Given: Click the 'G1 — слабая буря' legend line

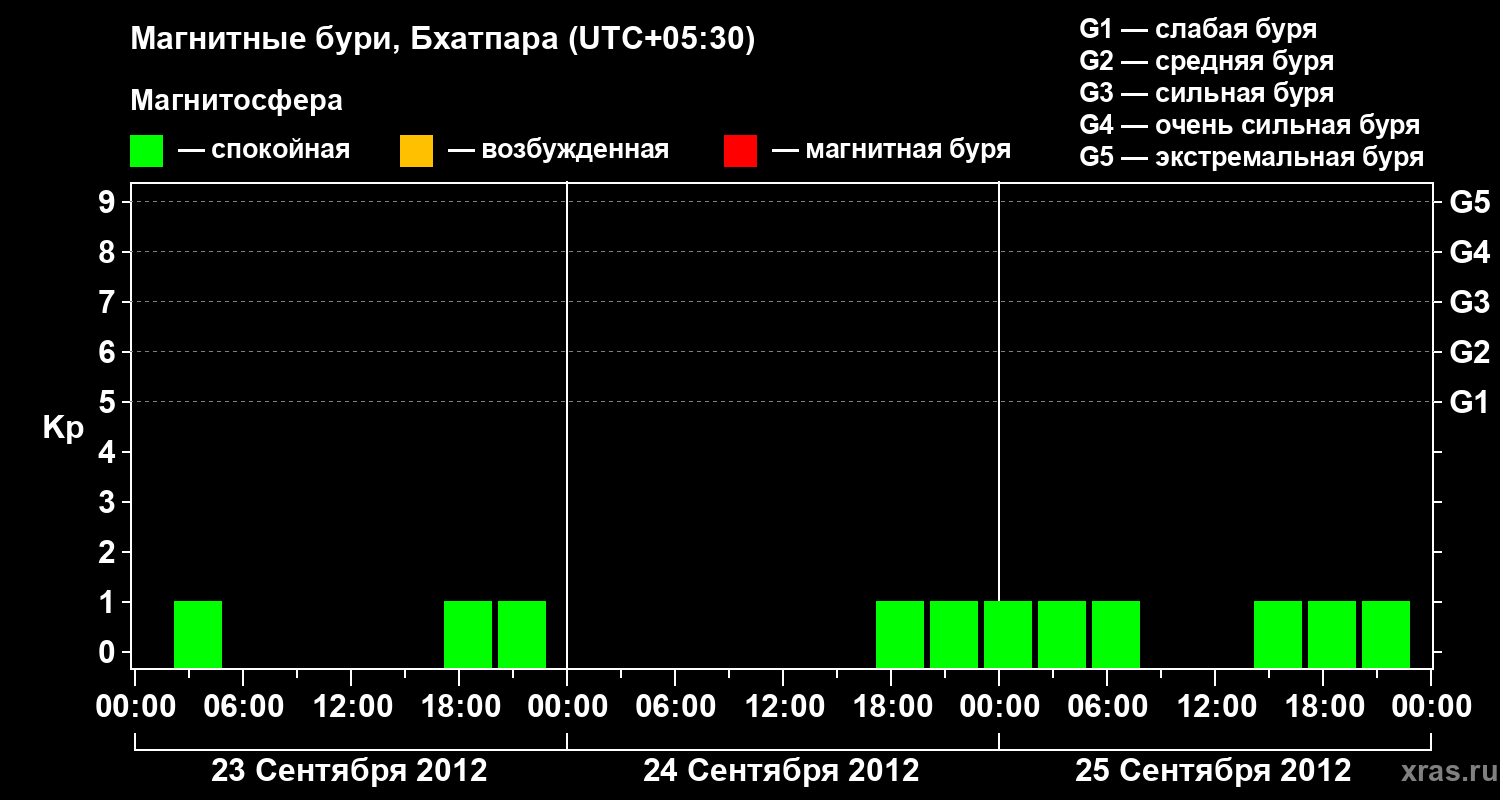Looking at the screenshot, I should point(1198,29).
